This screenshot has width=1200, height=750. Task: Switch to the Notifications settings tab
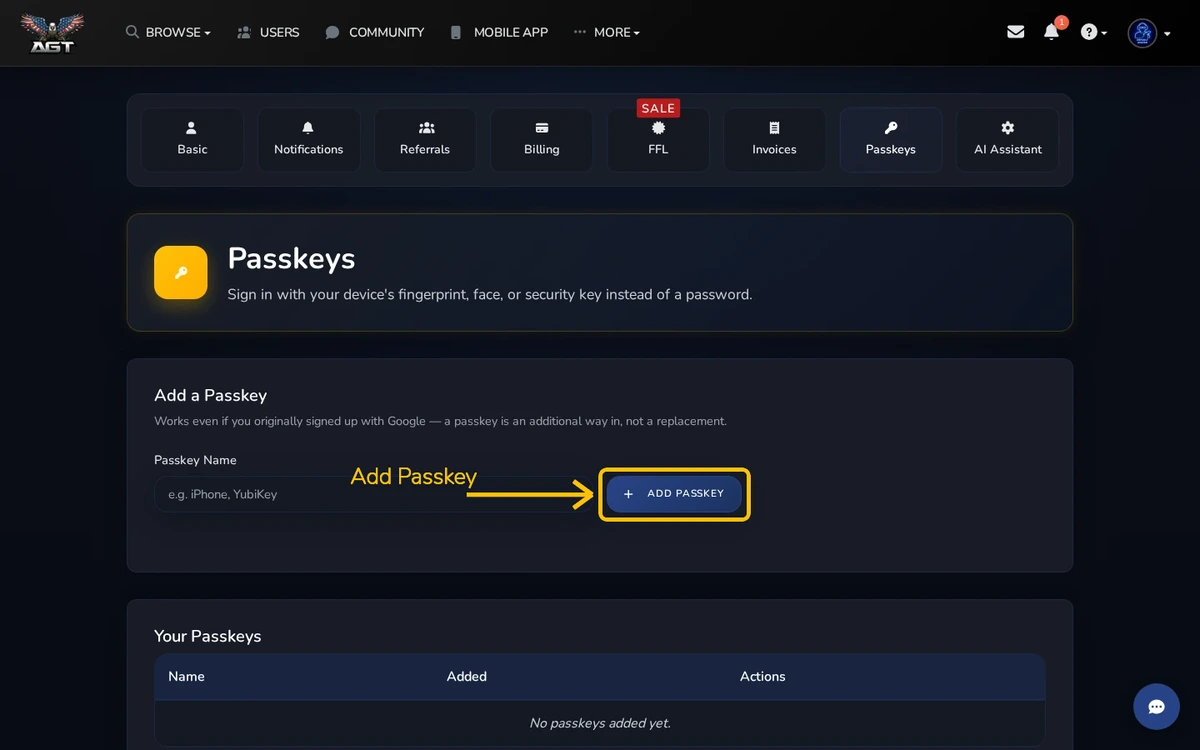tap(308, 140)
